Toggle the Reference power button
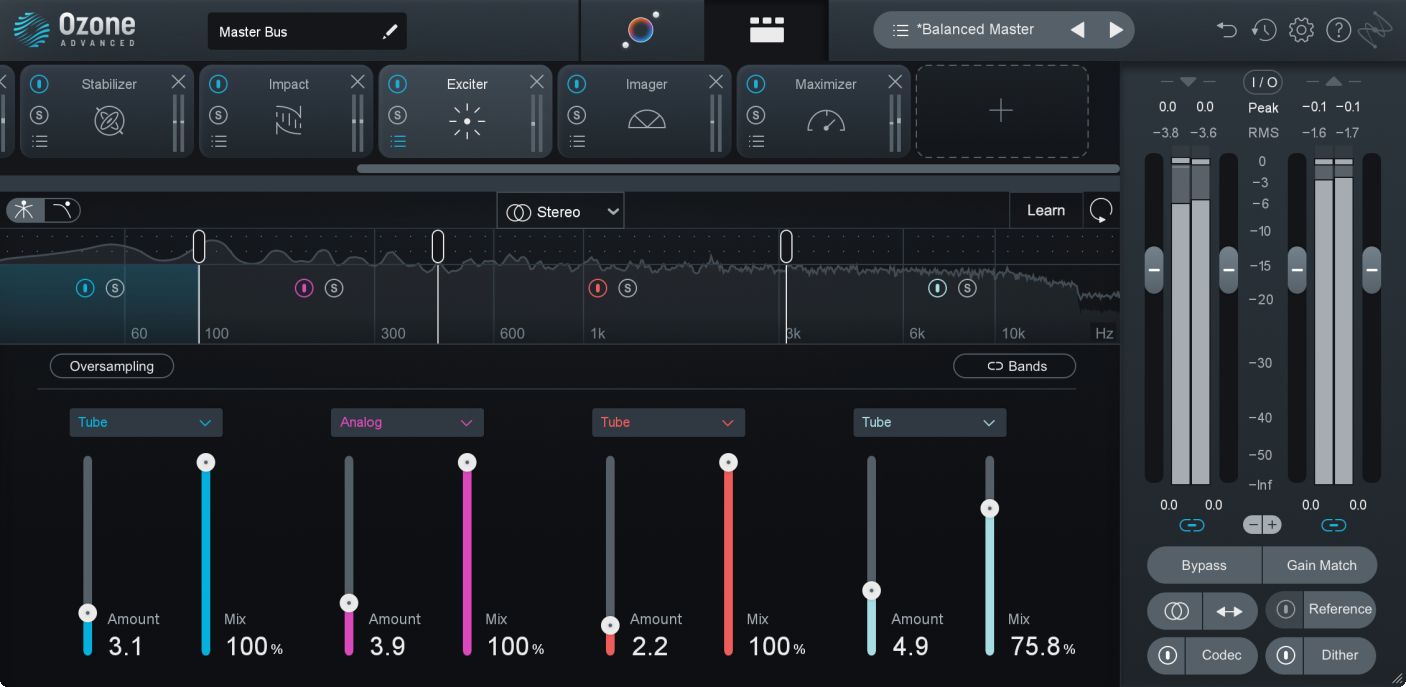This screenshot has height=687, width=1406. 1285,609
